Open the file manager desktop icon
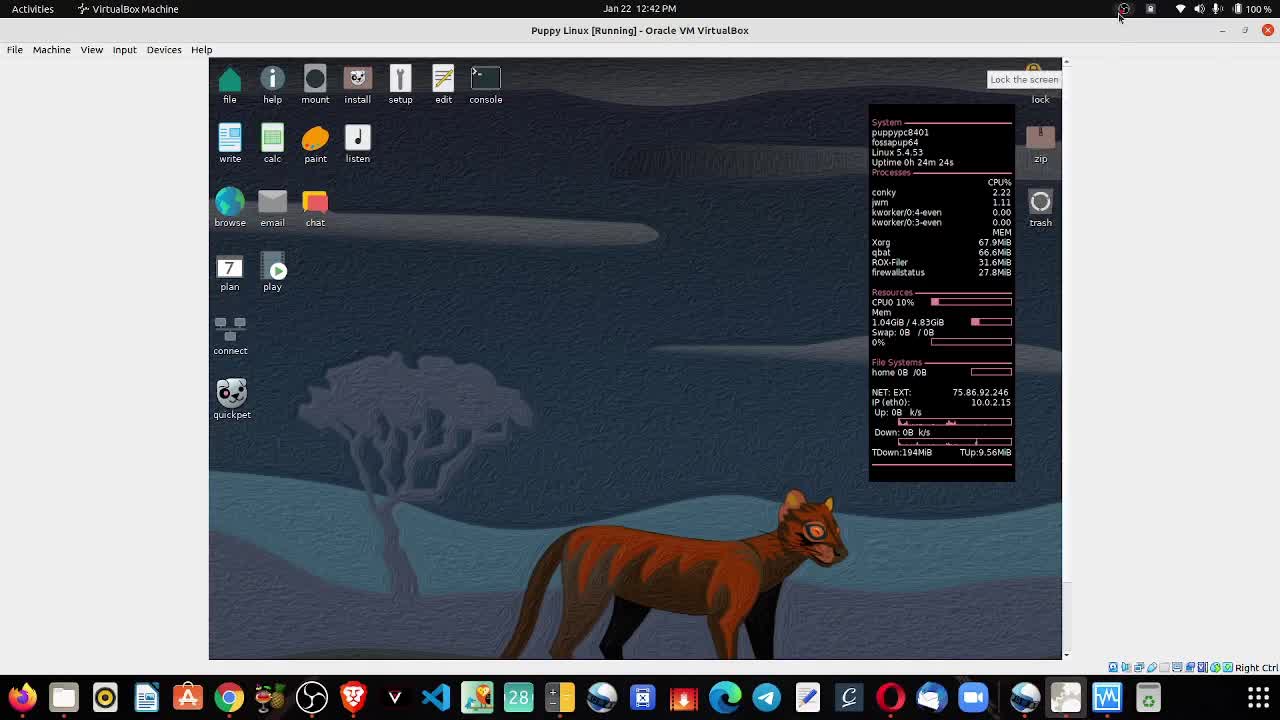 point(229,85)
